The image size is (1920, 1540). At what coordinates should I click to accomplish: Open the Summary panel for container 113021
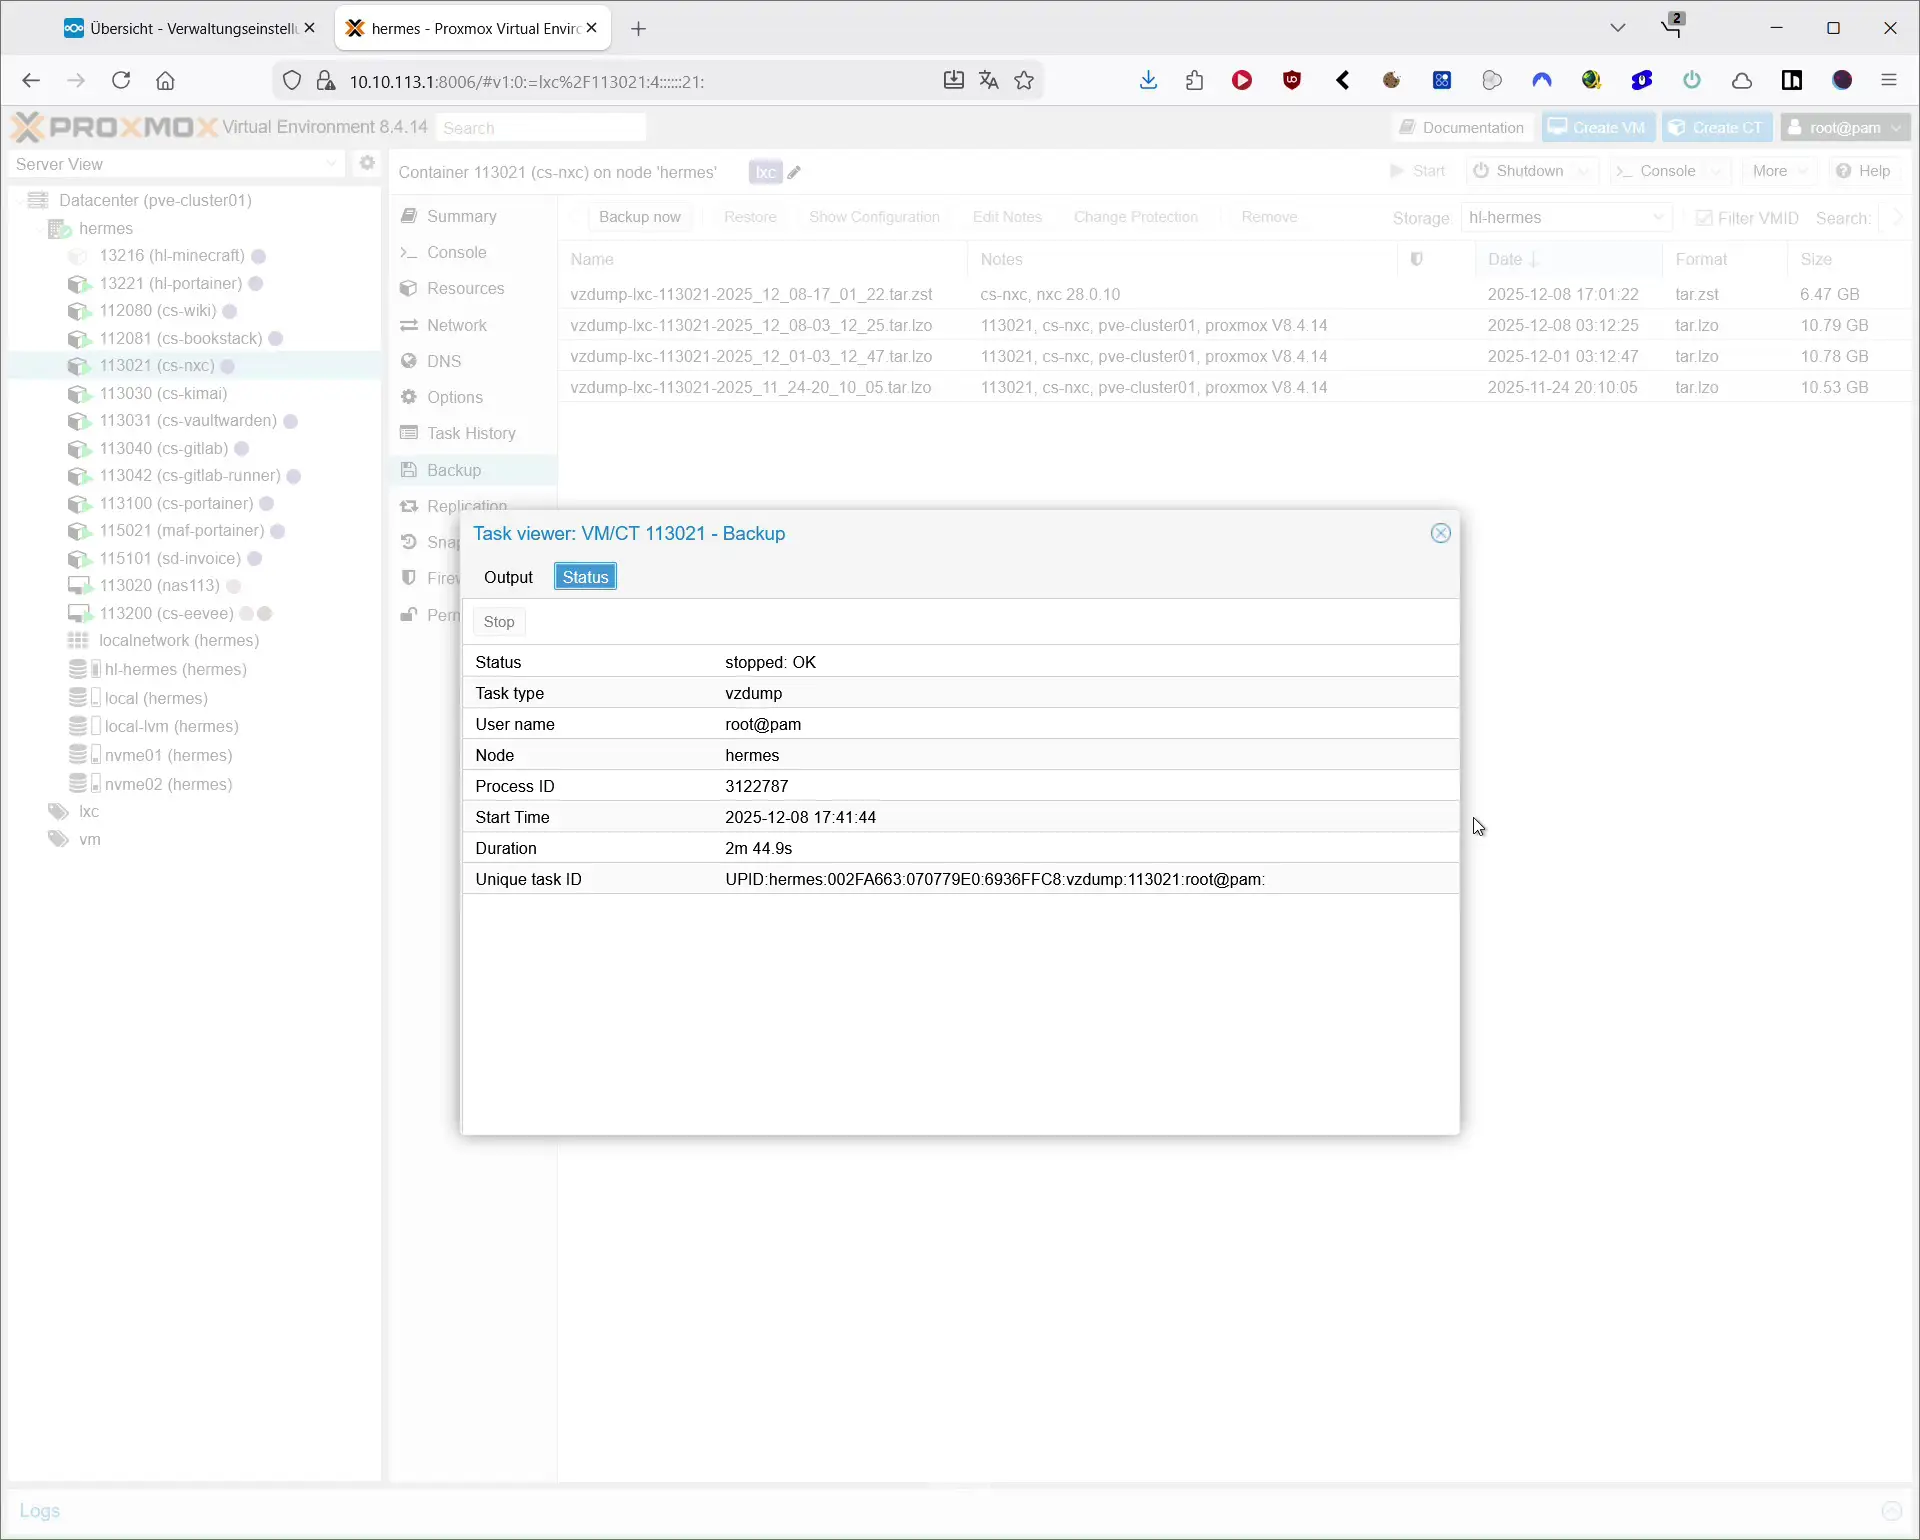461,216
